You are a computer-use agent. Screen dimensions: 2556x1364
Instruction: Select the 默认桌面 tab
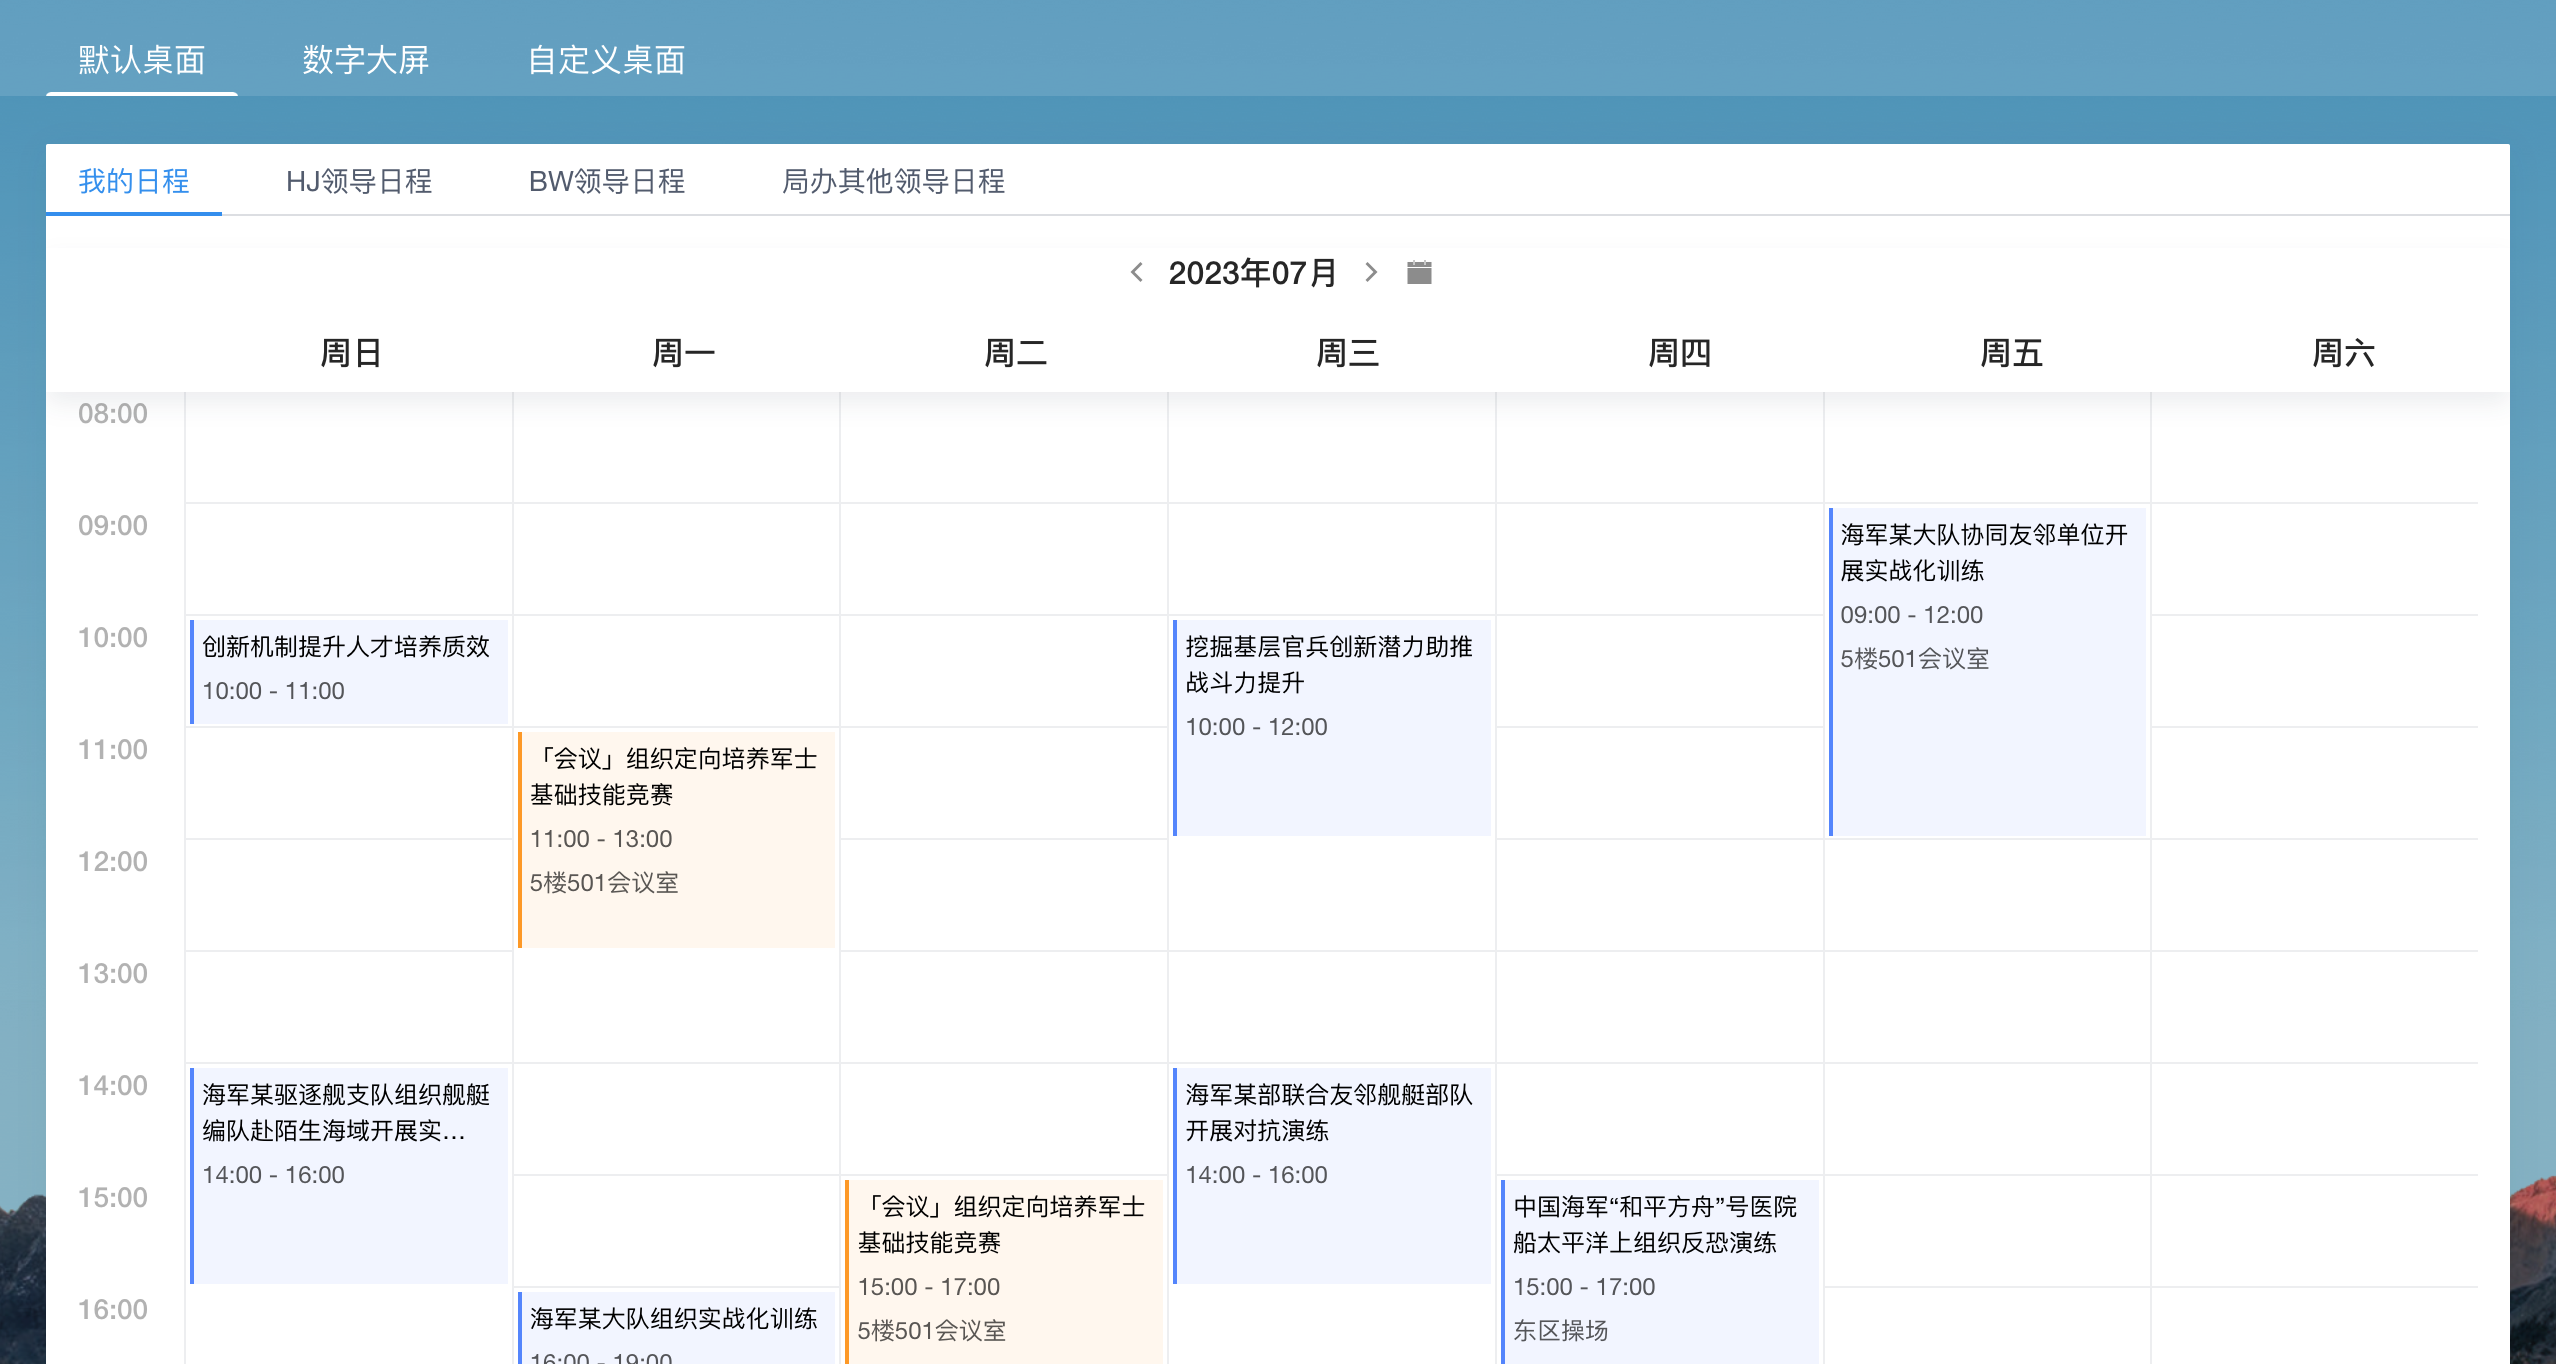142,60
